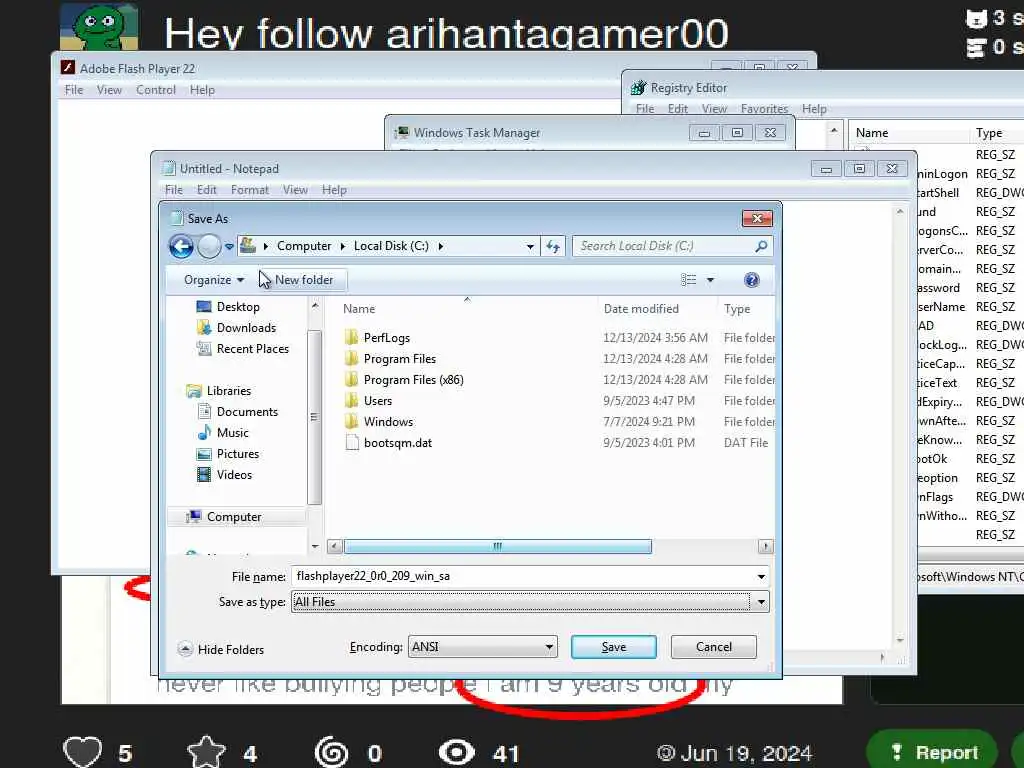Click Computer in the address breadcrumb

(x=304, y=246)
